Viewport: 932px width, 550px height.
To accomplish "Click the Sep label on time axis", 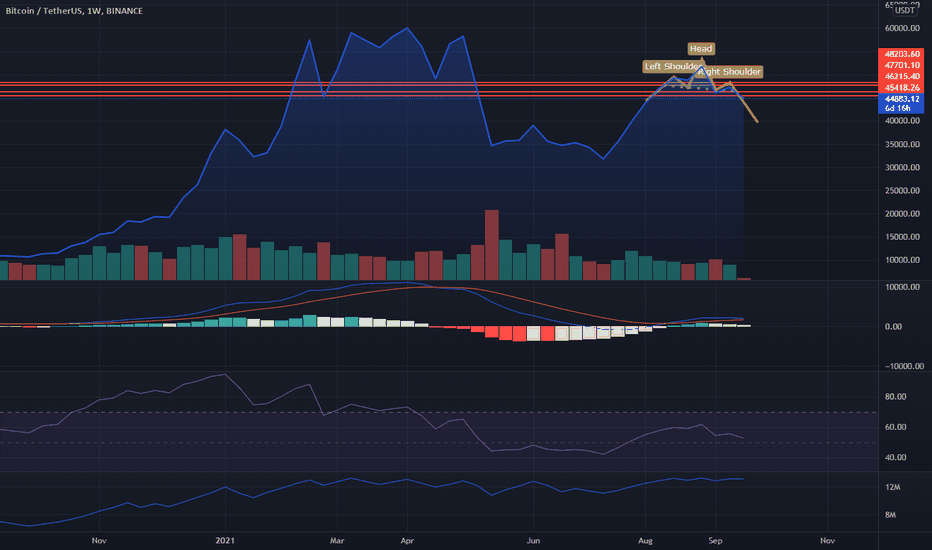I will coord(715,540).
